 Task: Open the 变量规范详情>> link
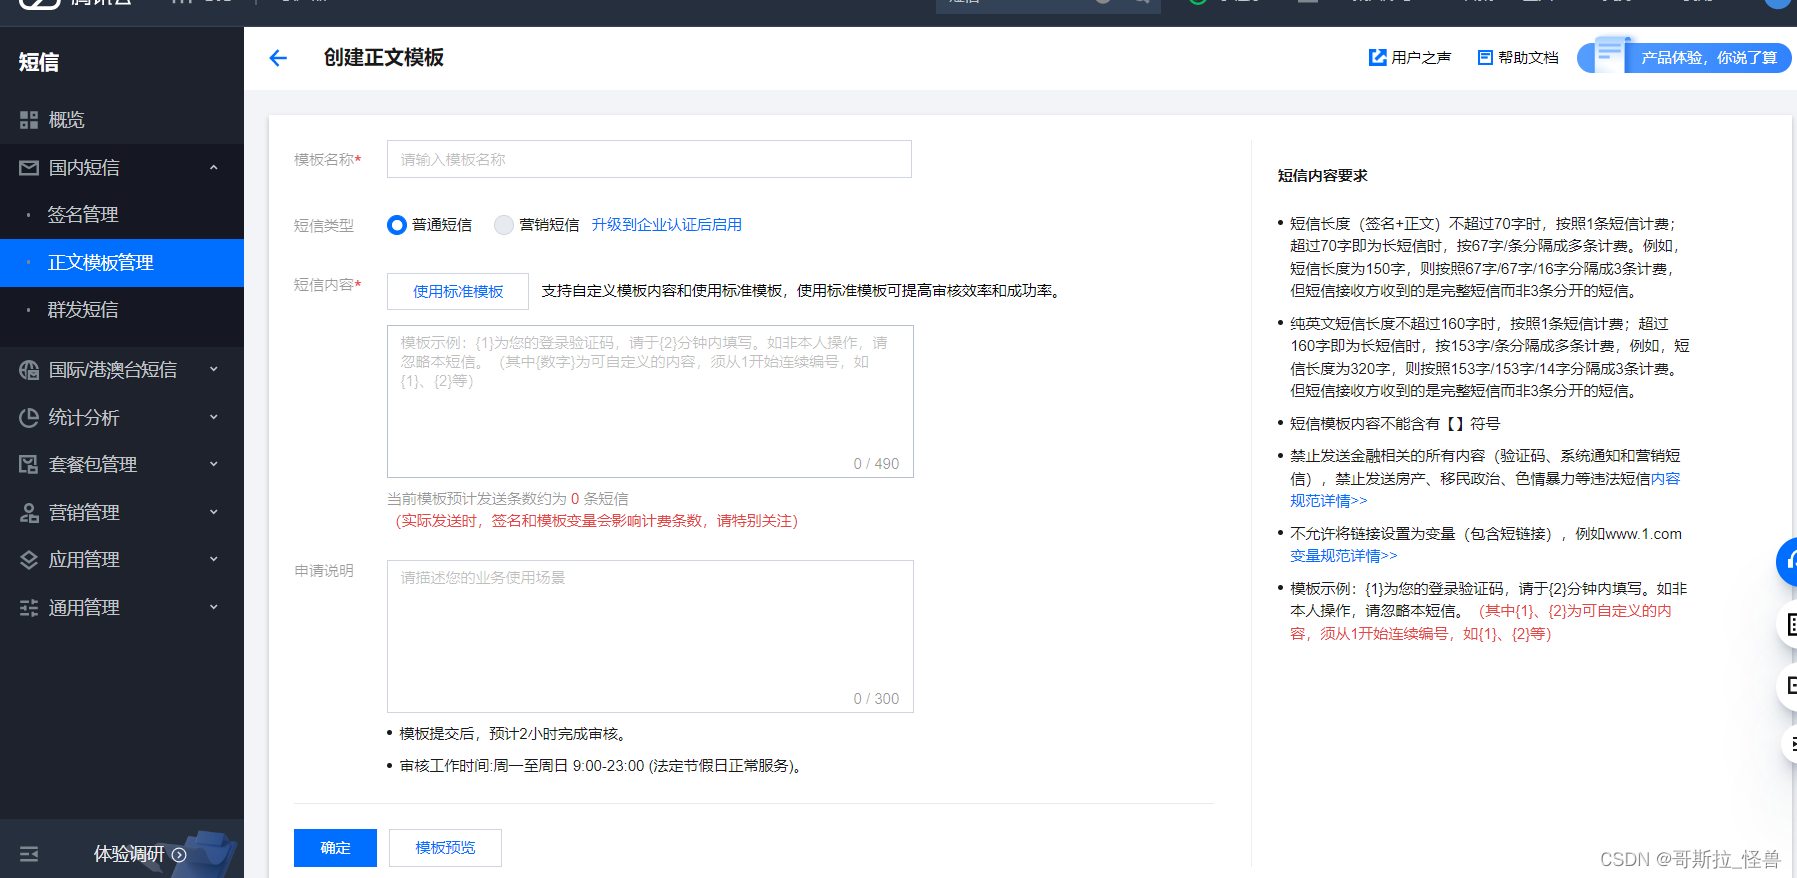(1344, 556)
